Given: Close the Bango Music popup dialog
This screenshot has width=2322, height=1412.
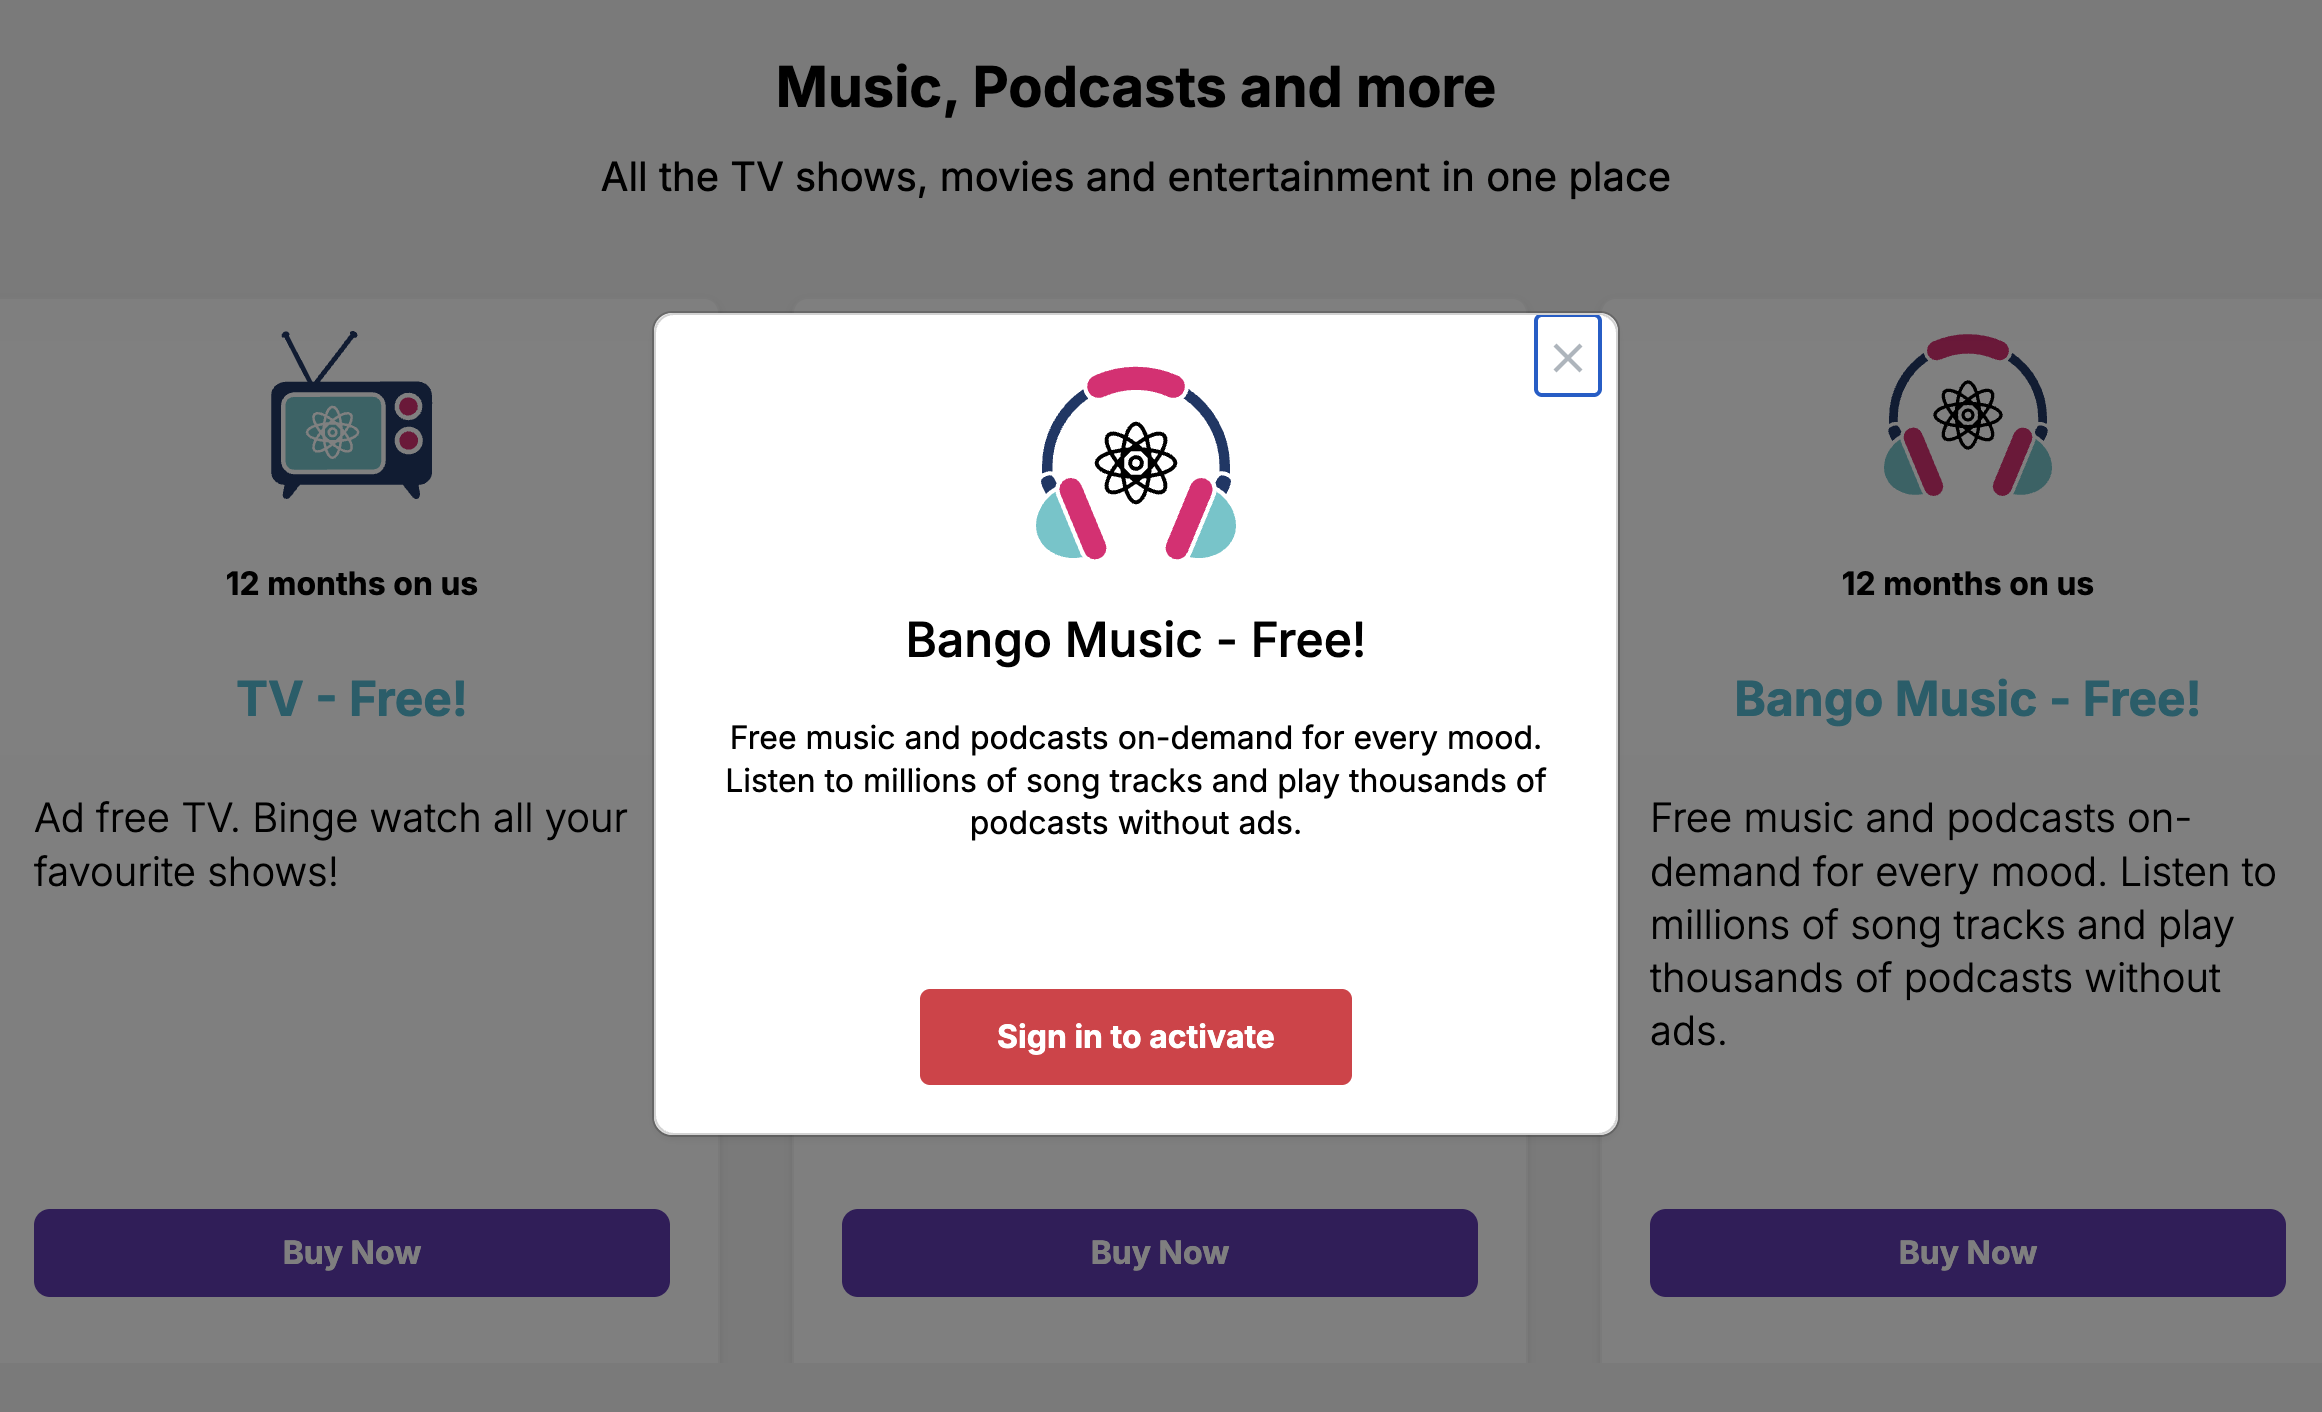Looking at the screenshot, I should click(1567, 357).
